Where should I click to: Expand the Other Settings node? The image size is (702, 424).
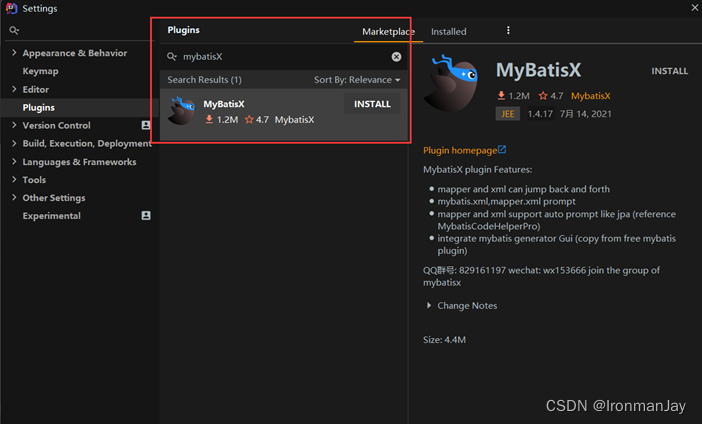coord(14,197)
